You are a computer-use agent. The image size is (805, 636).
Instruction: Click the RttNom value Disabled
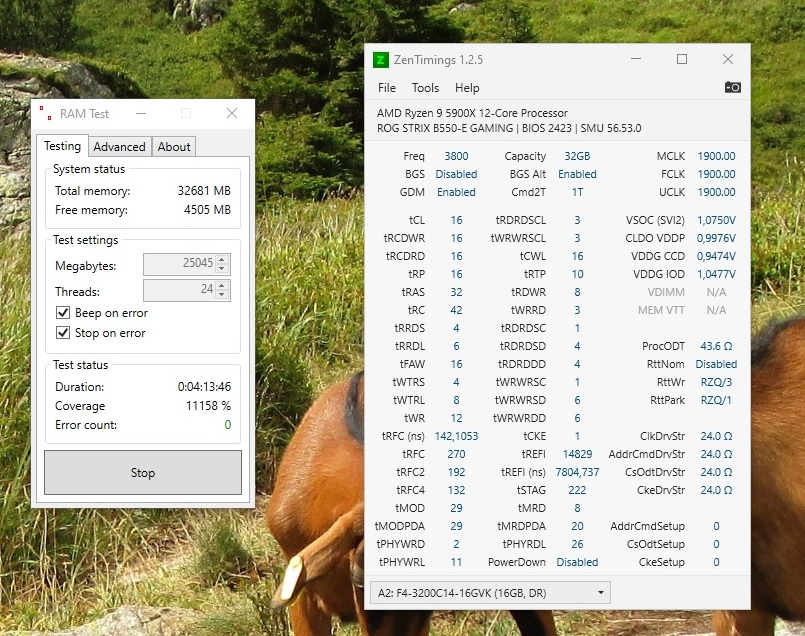pos(716,364)
